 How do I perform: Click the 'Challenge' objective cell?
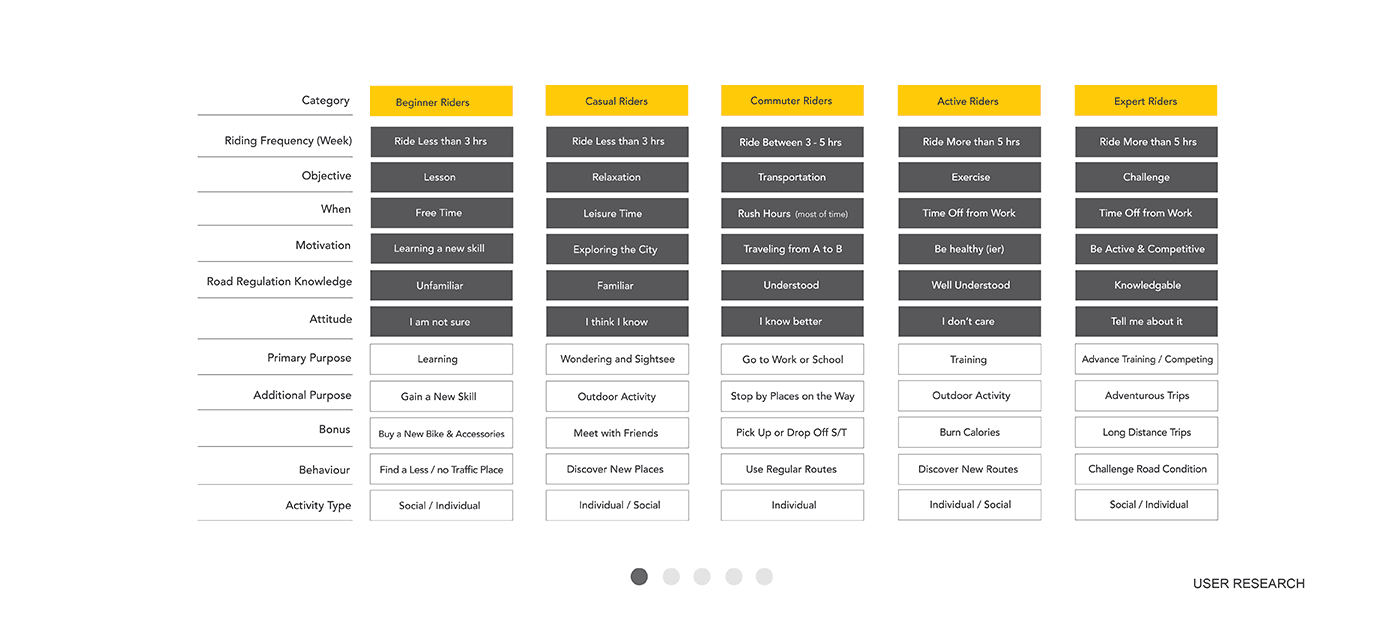pyautogui.click(x=1146, y=177)
